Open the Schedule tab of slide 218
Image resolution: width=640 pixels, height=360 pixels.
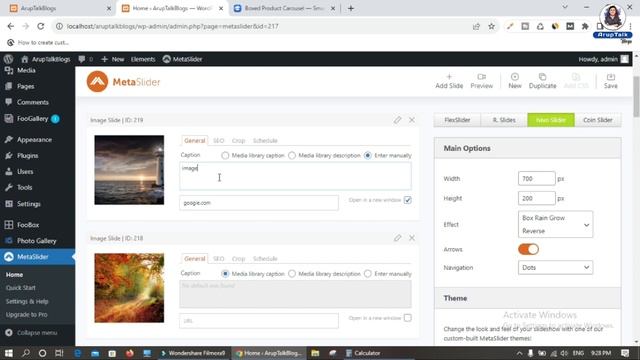pyautogui.click(x=265, y=258)
